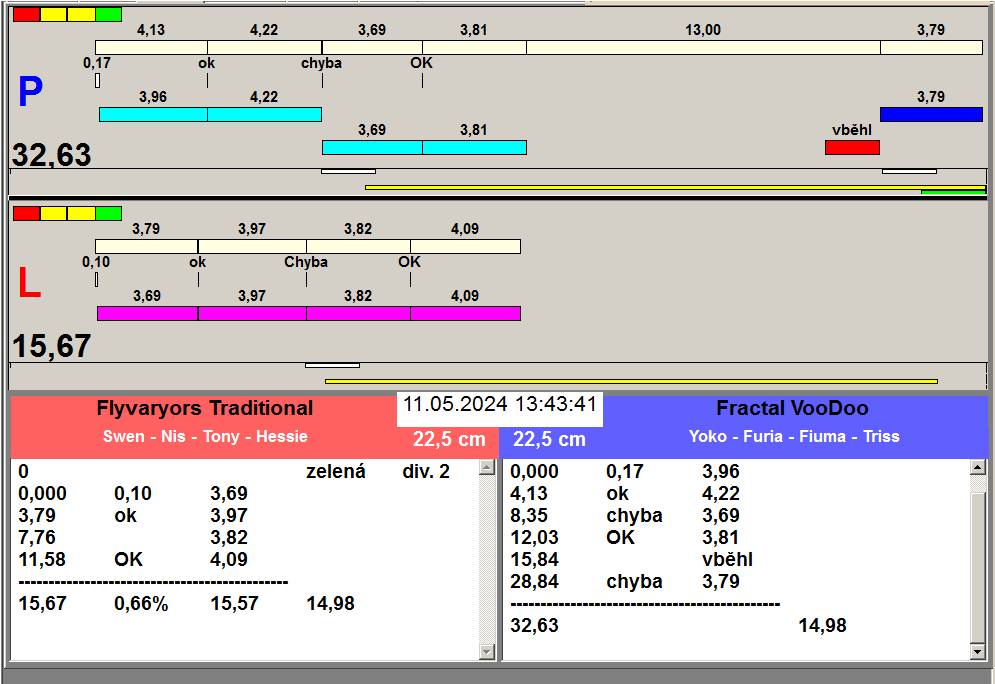Click 15,57 in left results list
This screenshot has width=995, height=684.
click(234, 603)
